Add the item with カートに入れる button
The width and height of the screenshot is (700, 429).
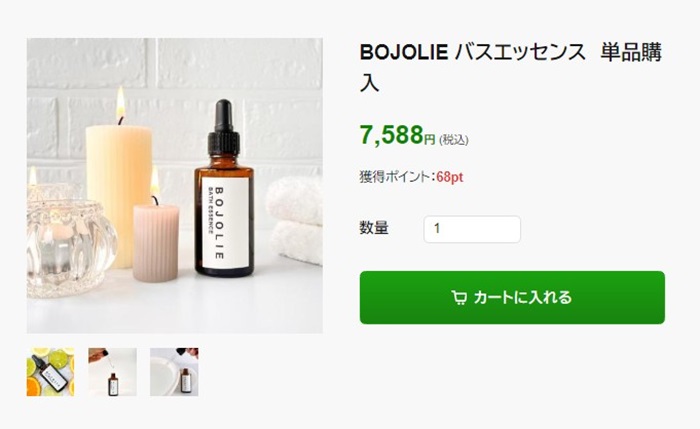(x=512, y=298)
